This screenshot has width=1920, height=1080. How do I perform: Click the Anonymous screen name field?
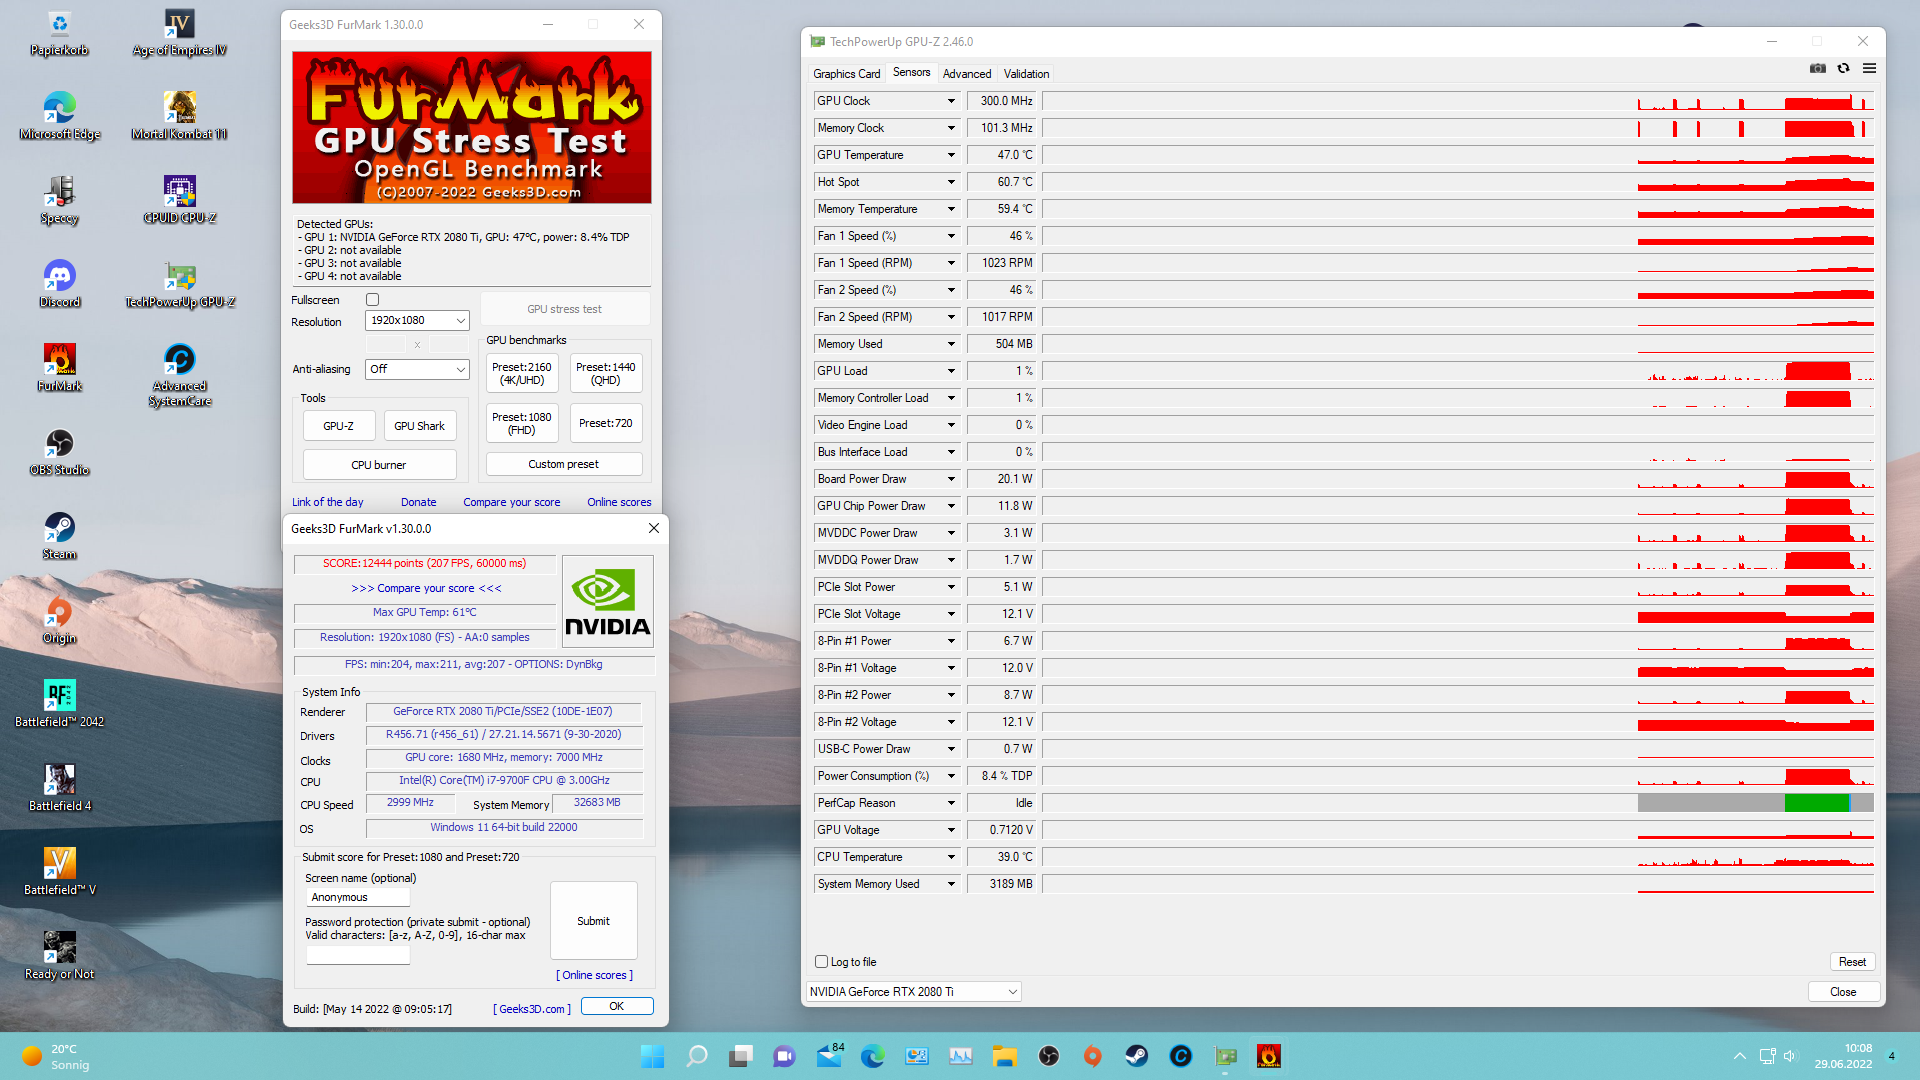(x=357, y=898)
